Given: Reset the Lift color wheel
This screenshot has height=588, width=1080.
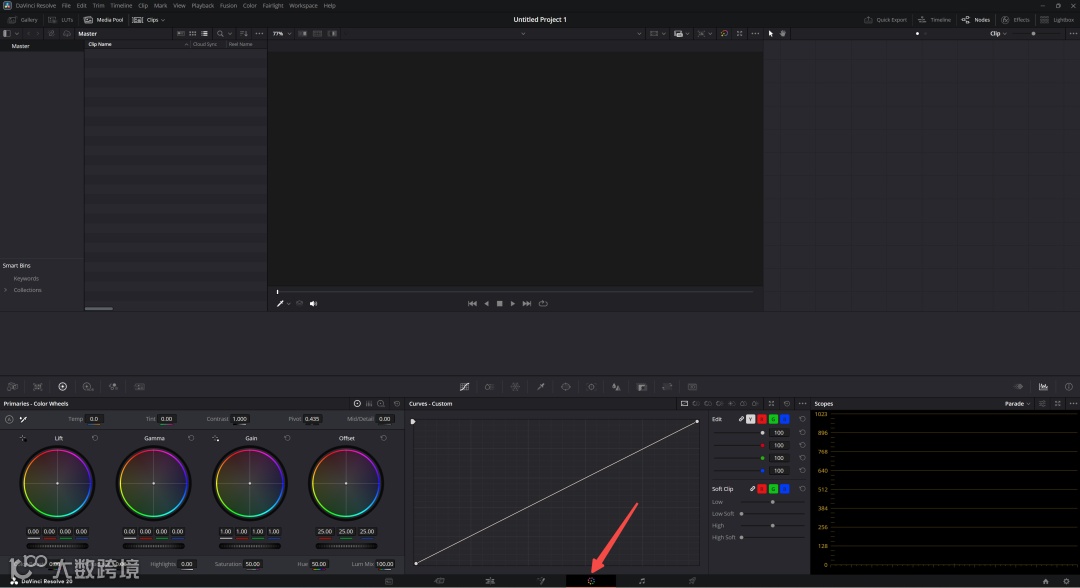Looking at the screenshot, I should 95,438.
